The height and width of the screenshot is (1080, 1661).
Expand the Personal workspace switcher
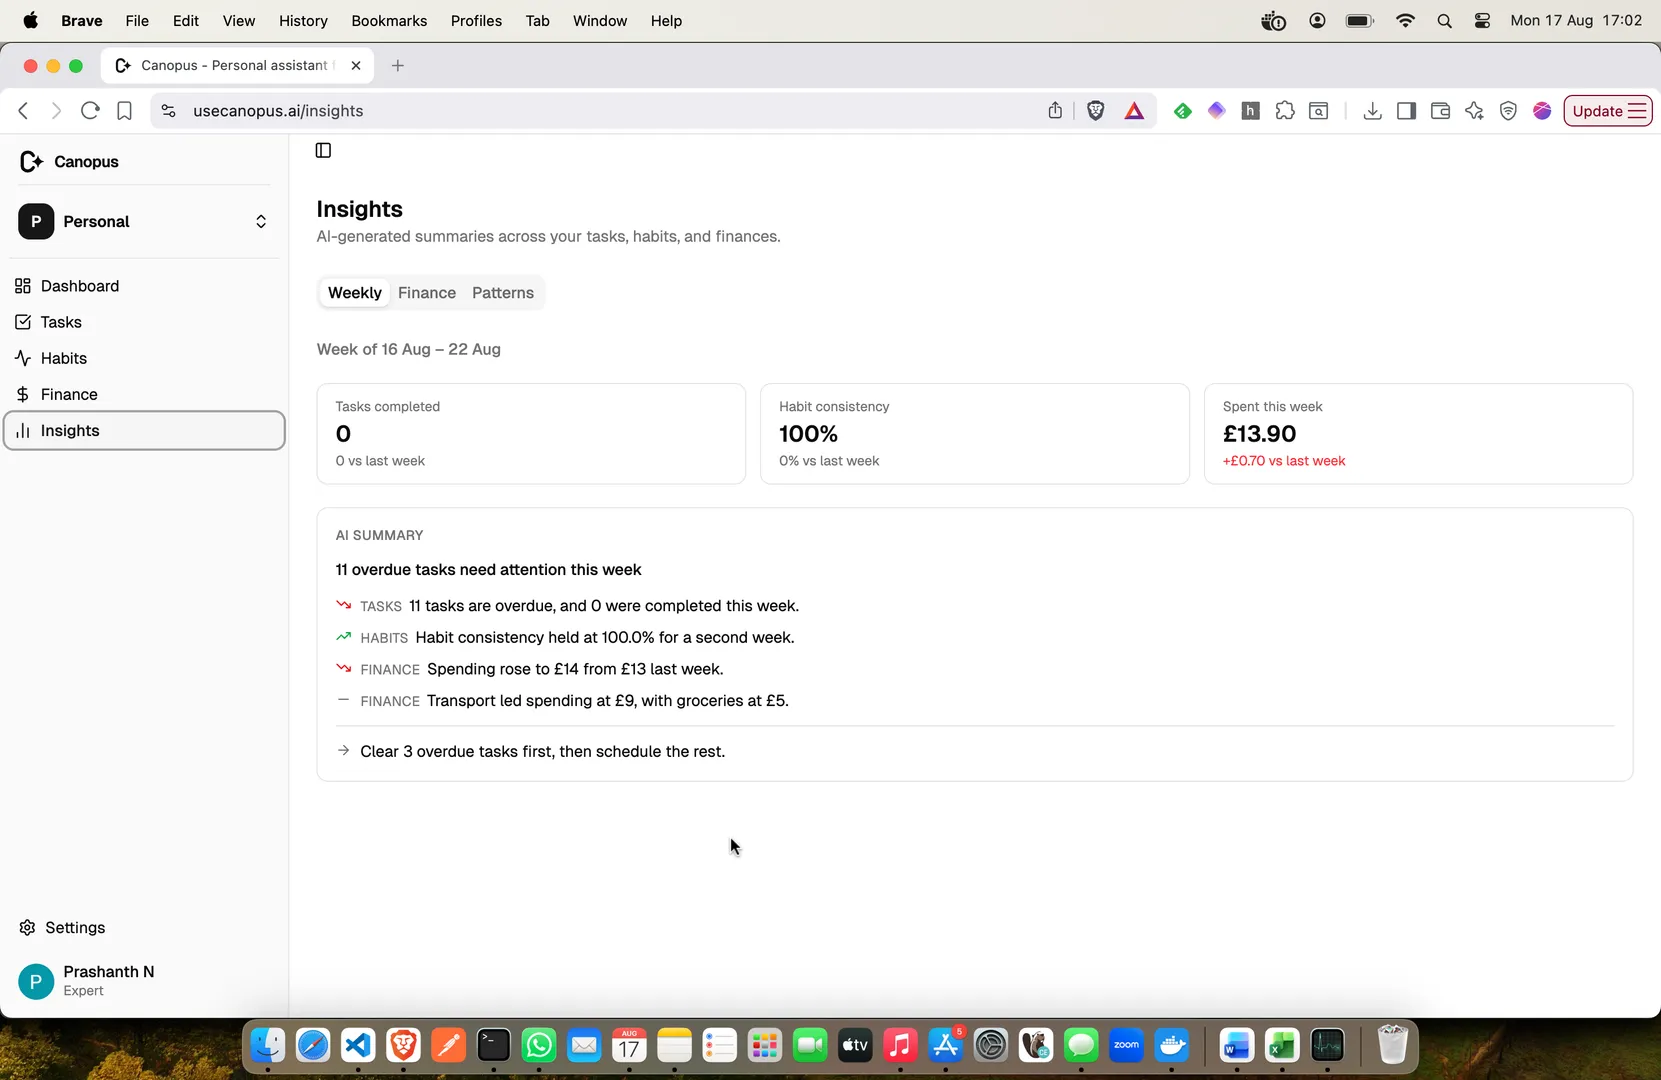[x=144, y=222]
